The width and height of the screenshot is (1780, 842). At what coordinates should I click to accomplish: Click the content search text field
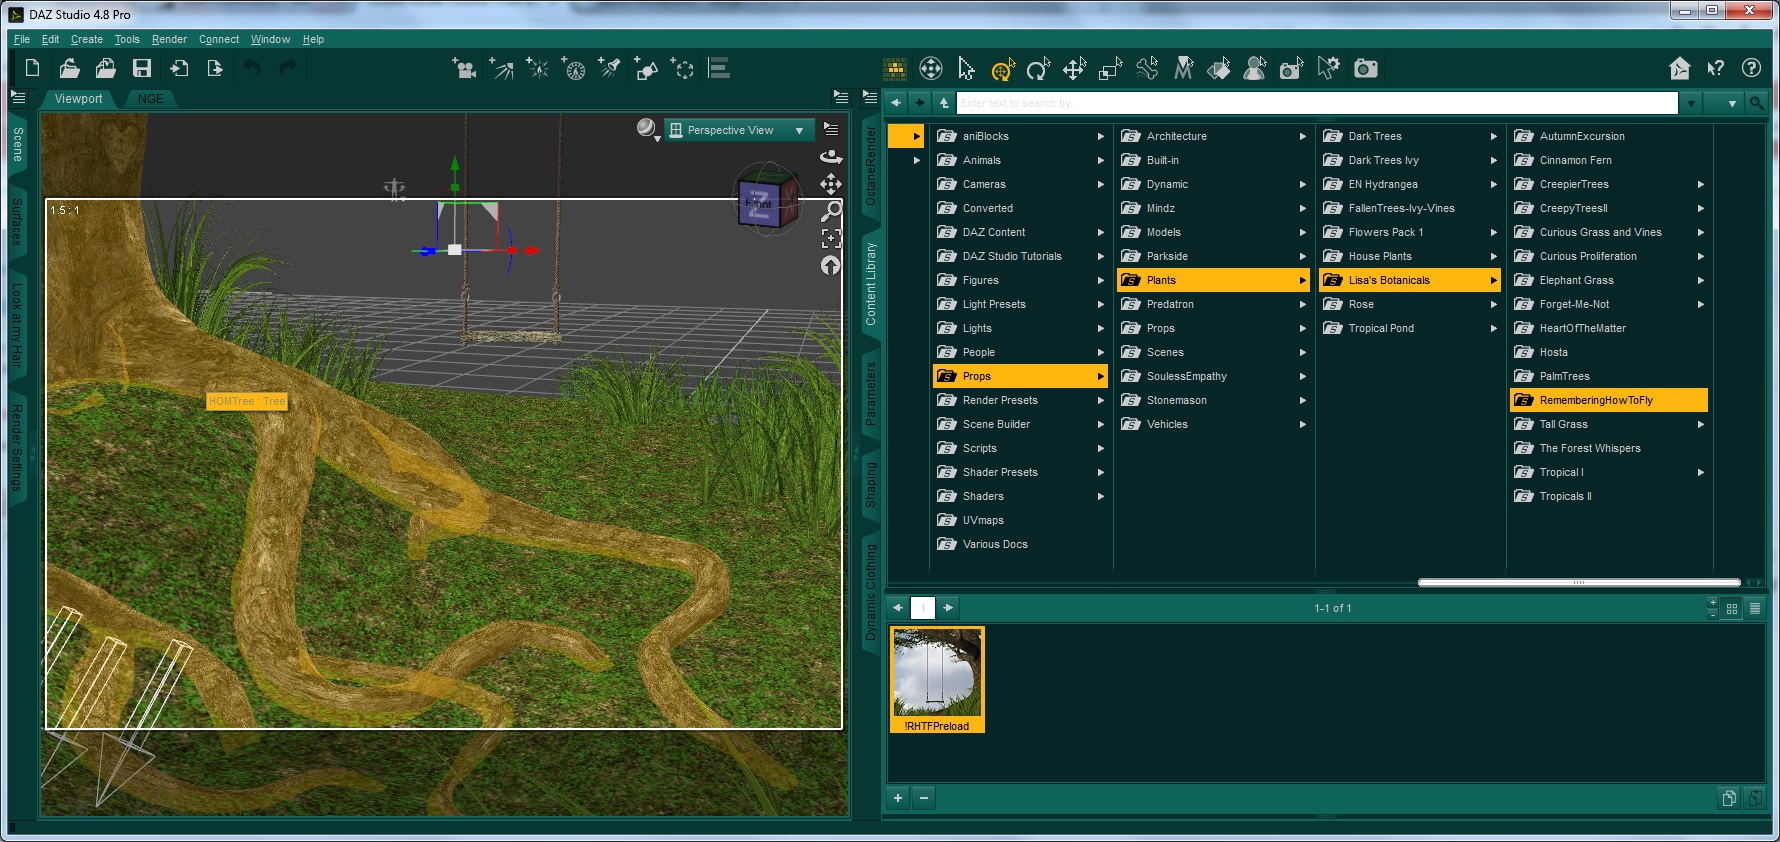tap(1318, 103)
